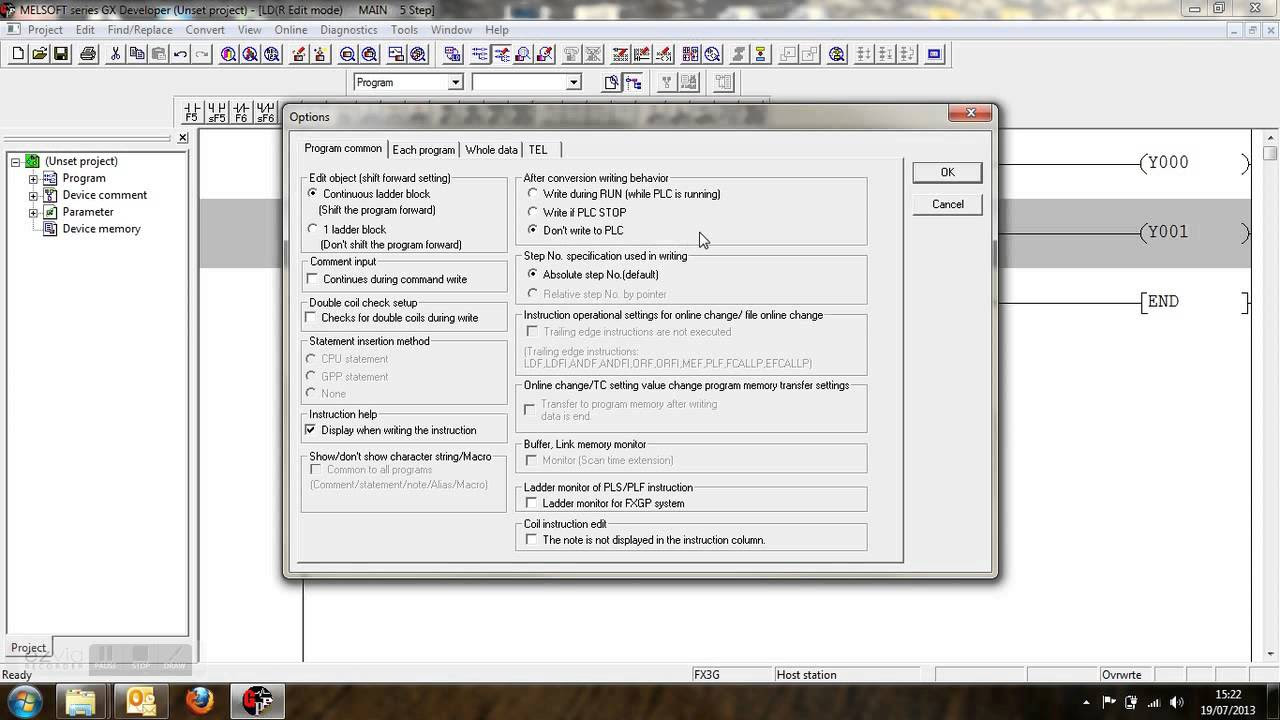This screenshot has width=1280, height=720.
Task: Click the Undo arrow icon
Action: click(x=180, y=54)
